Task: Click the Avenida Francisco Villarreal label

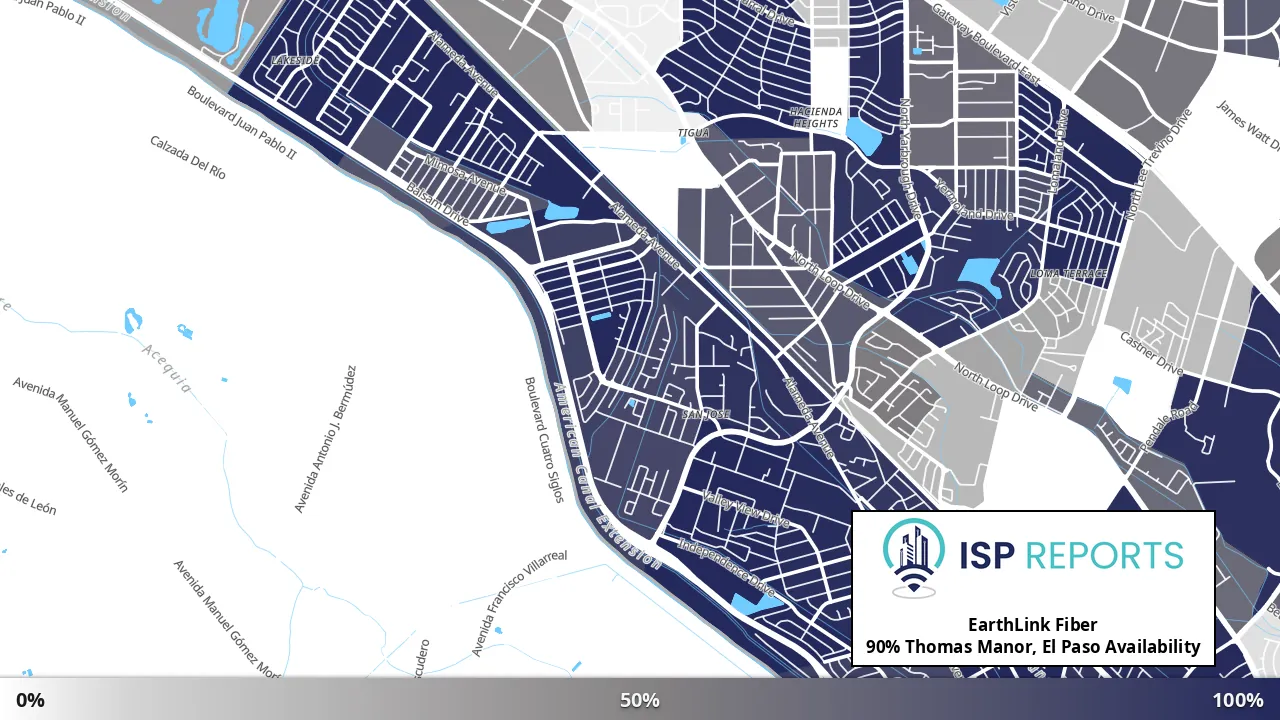Action: pyautogui.click(x=519, y=603)
